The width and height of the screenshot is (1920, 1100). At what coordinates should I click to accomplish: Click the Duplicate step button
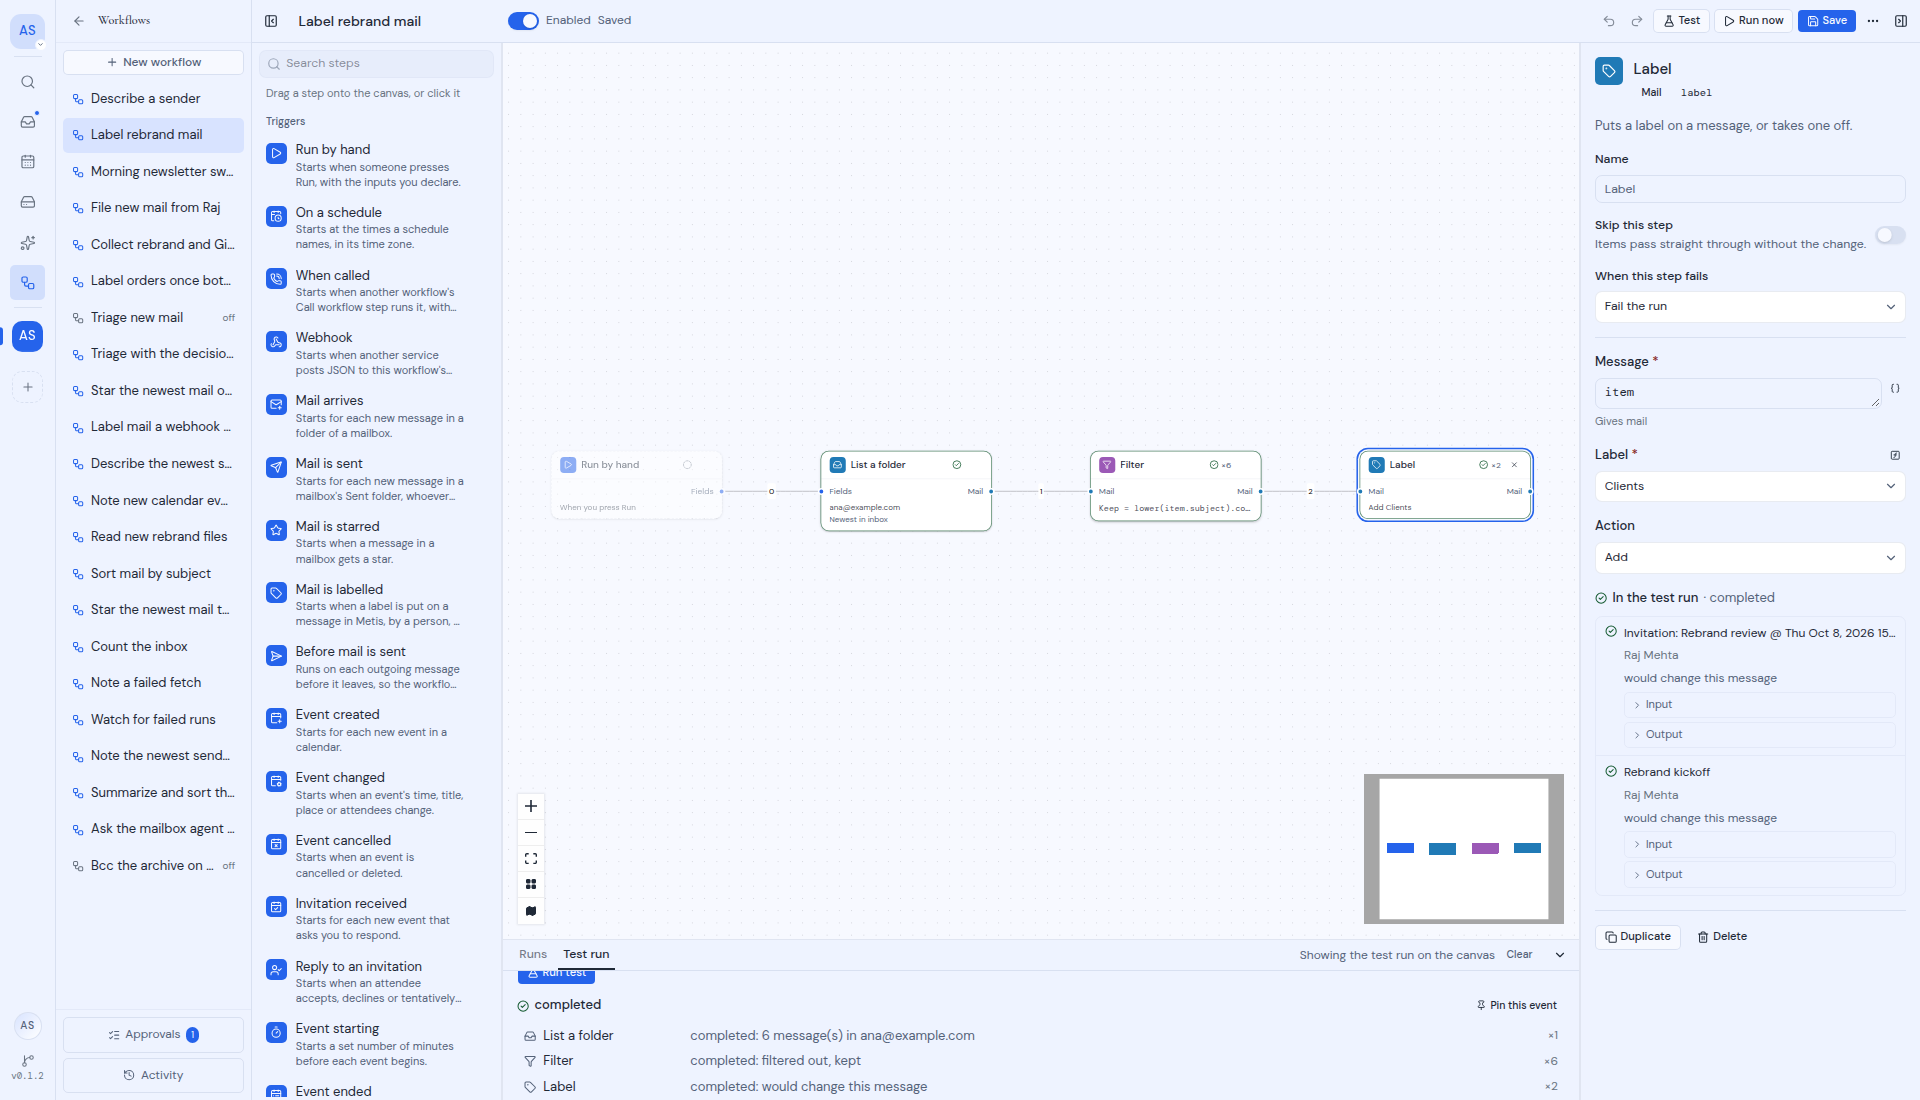1637,937
